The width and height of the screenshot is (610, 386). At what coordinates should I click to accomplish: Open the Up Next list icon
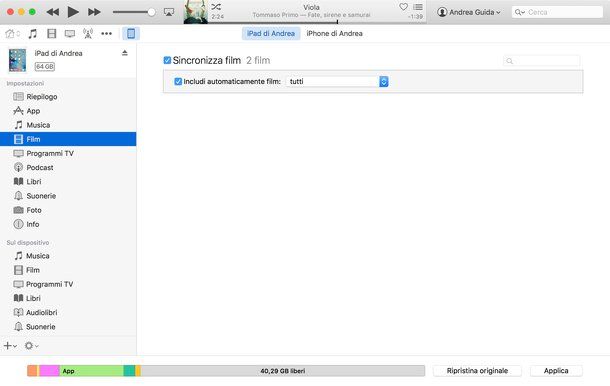(418, 7)
